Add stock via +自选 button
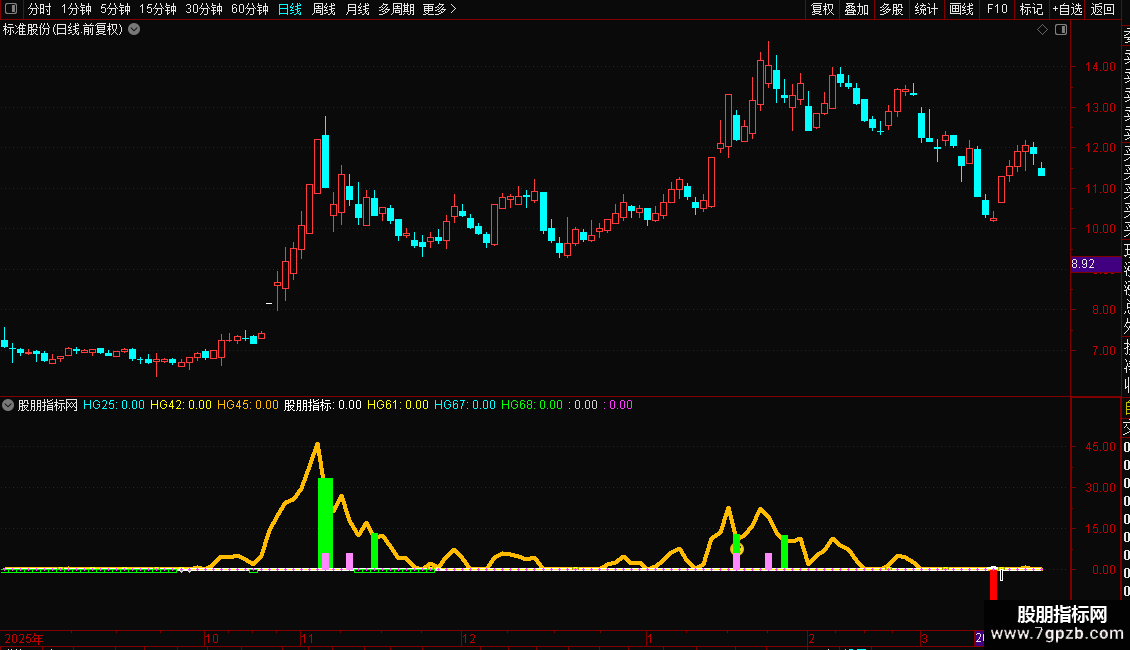 (1067, 9)
